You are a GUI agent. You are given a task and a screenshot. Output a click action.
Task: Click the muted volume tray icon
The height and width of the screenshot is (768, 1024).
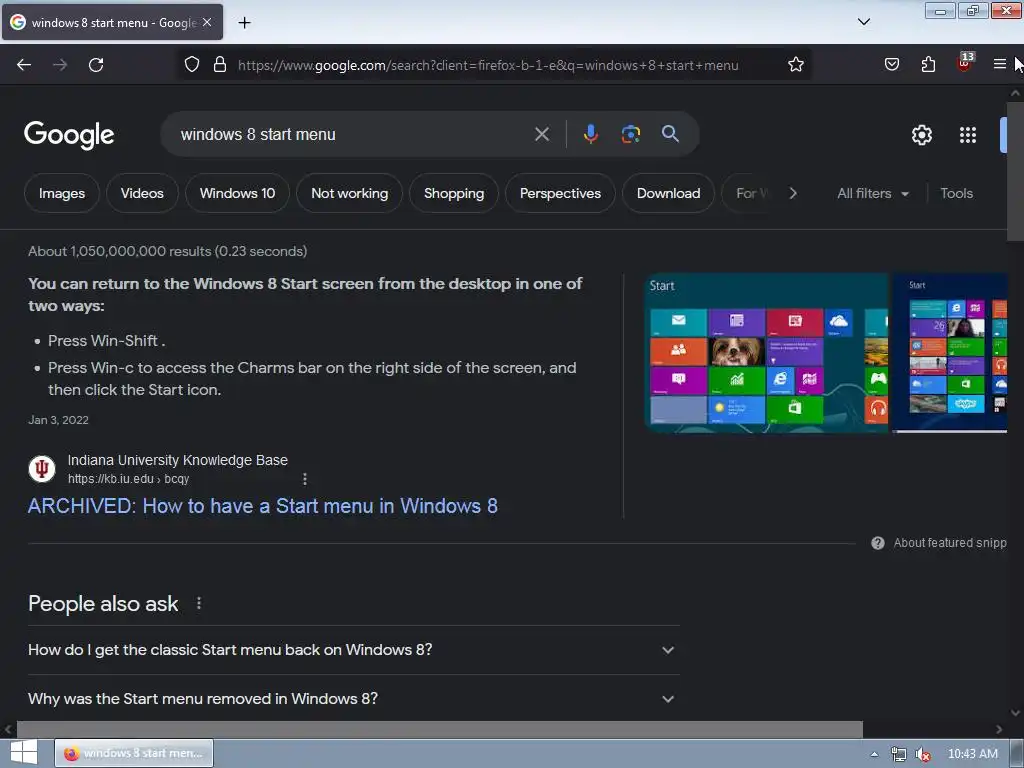(x=923, y=754)
